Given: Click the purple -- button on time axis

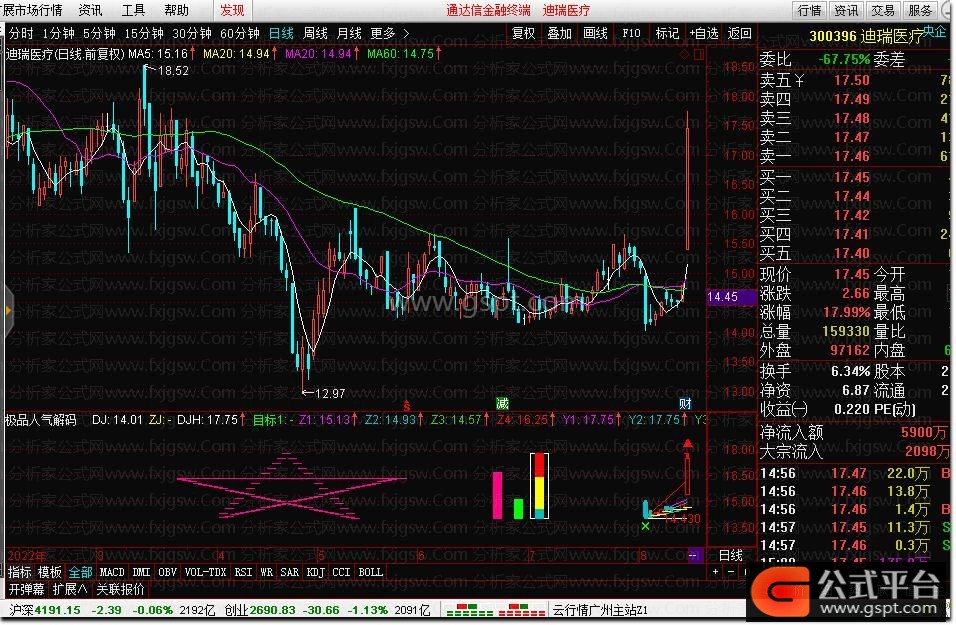Looking at the screenshot, I should [694, 555].
